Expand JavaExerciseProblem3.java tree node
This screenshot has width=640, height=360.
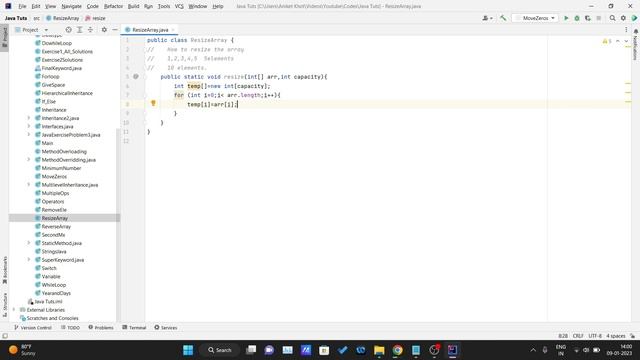[29, 135]
